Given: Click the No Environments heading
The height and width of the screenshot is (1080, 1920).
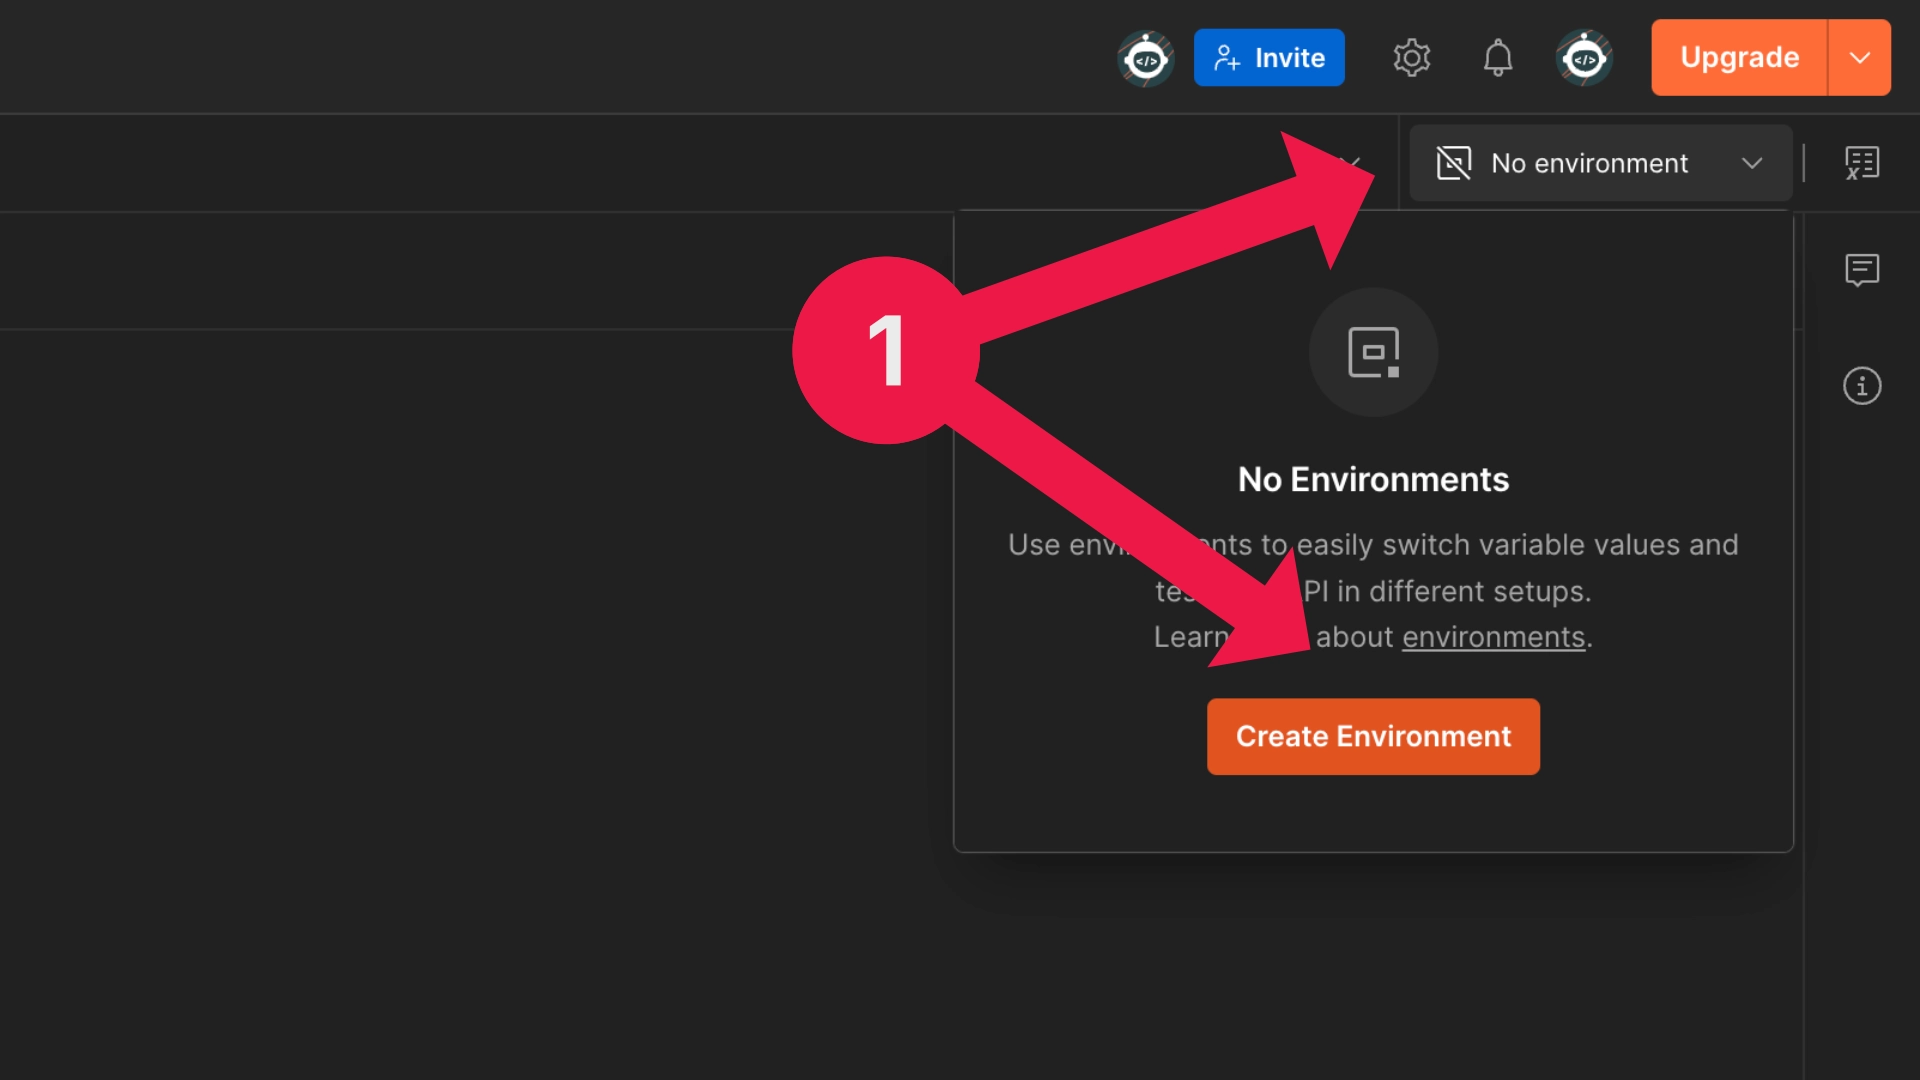Looking at the screenshot, I should (x=1373, y=480).
